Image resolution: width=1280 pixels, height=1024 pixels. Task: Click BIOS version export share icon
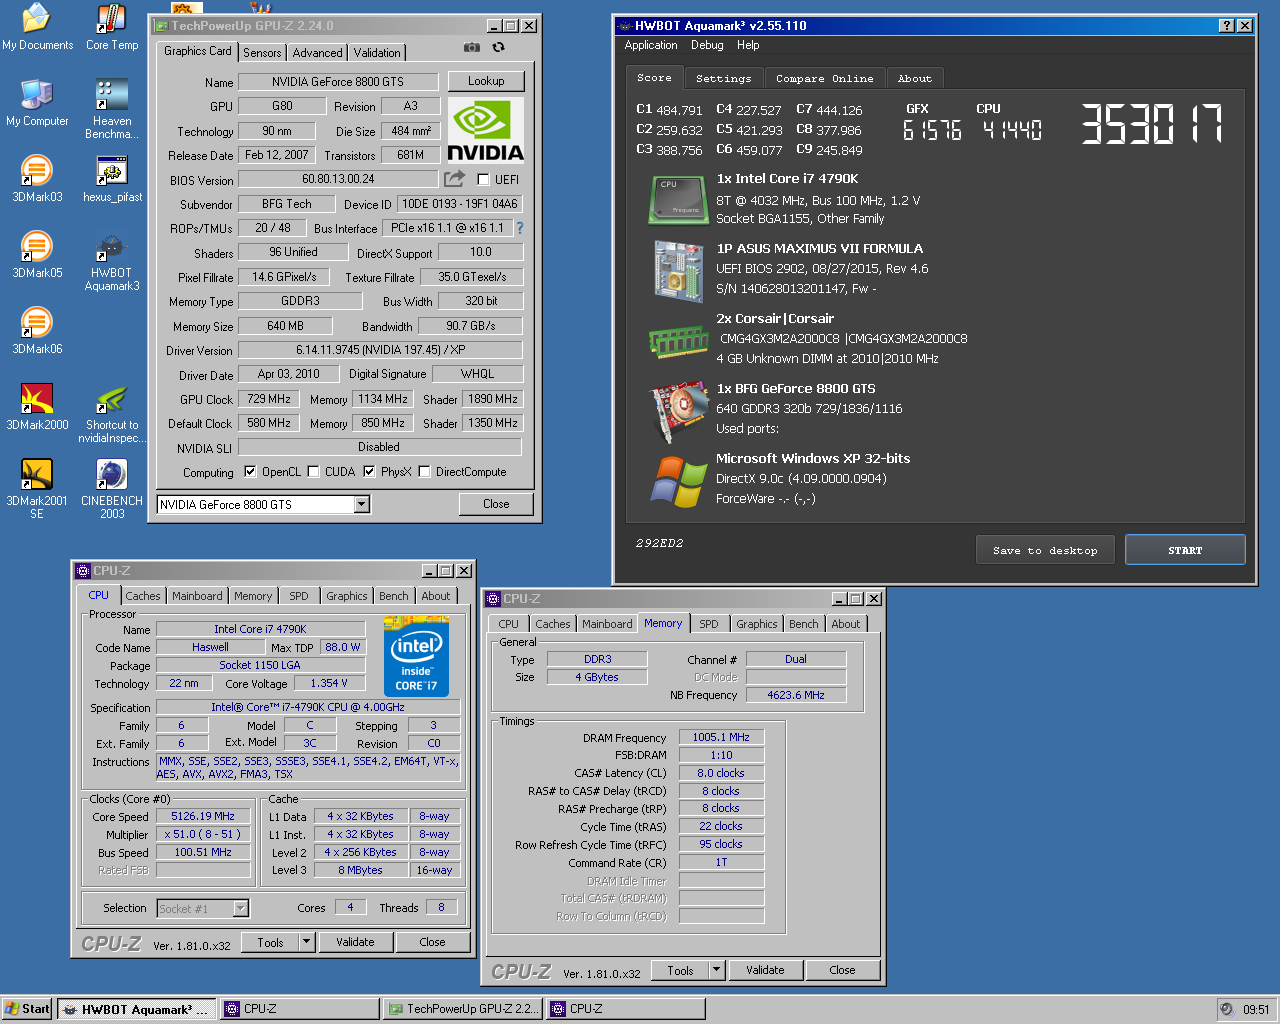coord(455,178)
